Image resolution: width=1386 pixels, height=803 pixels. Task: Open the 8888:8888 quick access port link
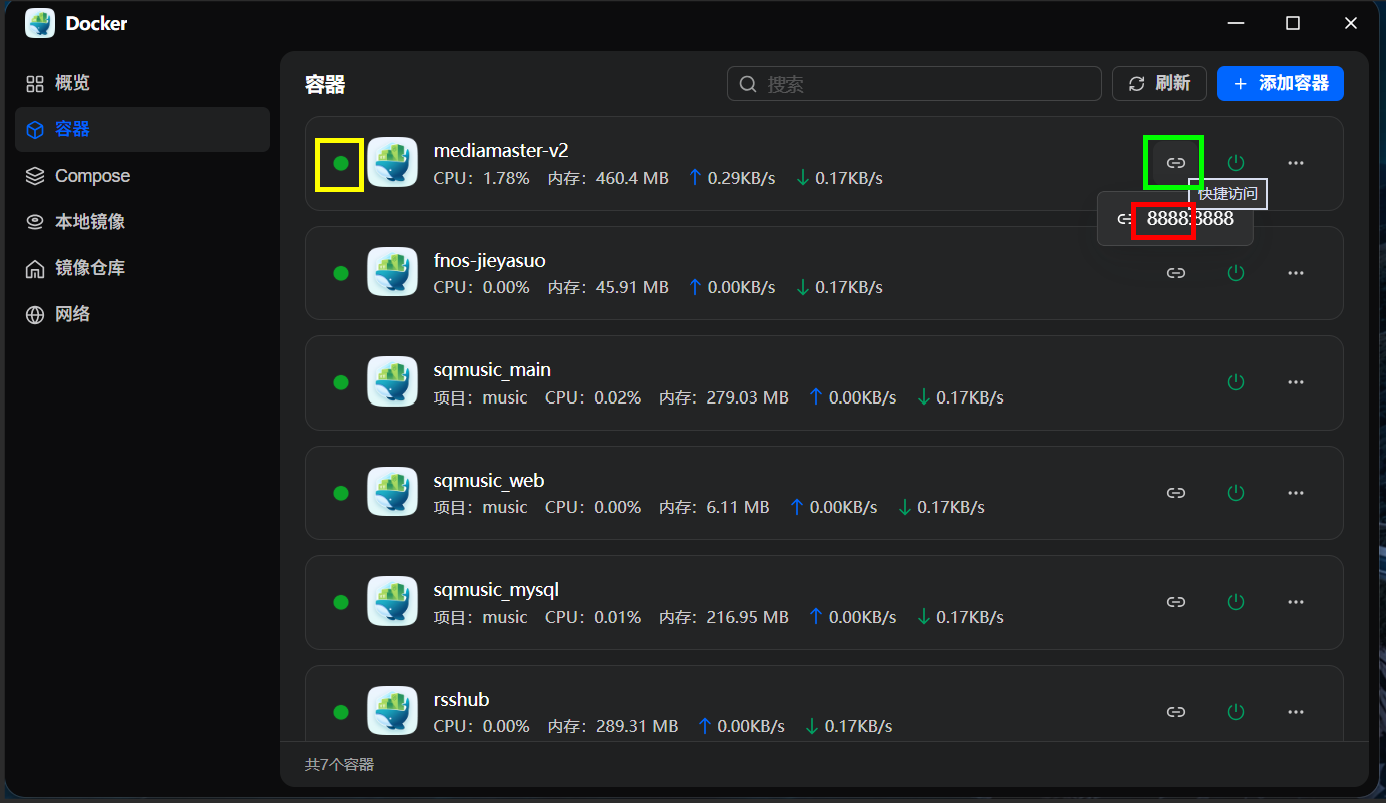pos(1175,219)
